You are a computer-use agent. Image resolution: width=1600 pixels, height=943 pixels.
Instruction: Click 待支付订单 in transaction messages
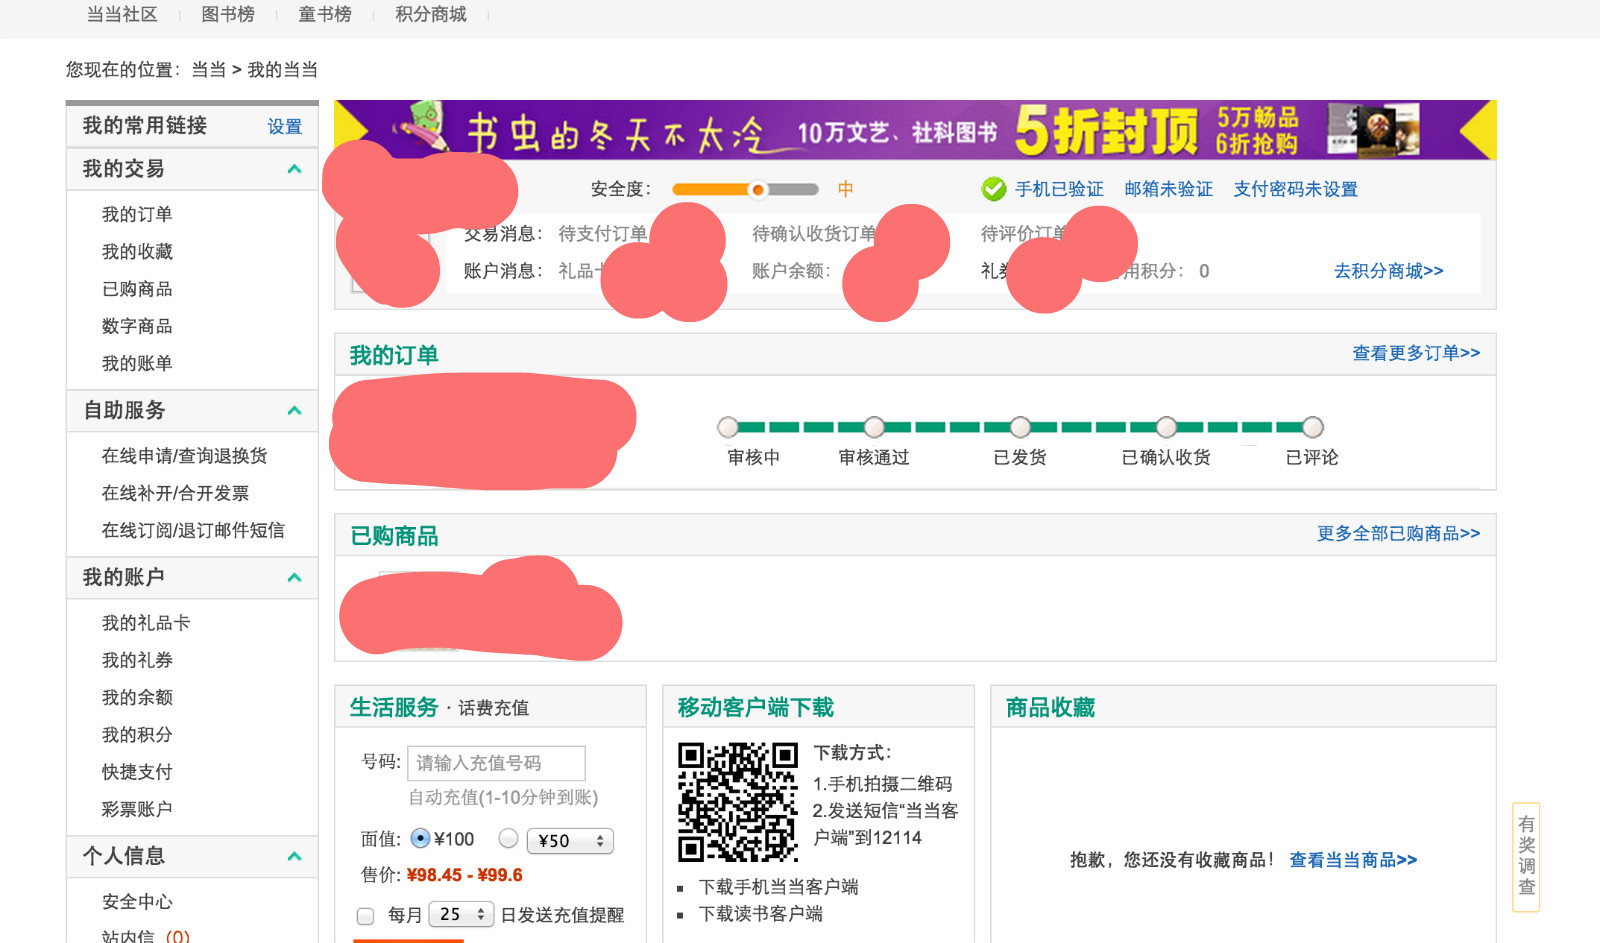coord(603,234)
